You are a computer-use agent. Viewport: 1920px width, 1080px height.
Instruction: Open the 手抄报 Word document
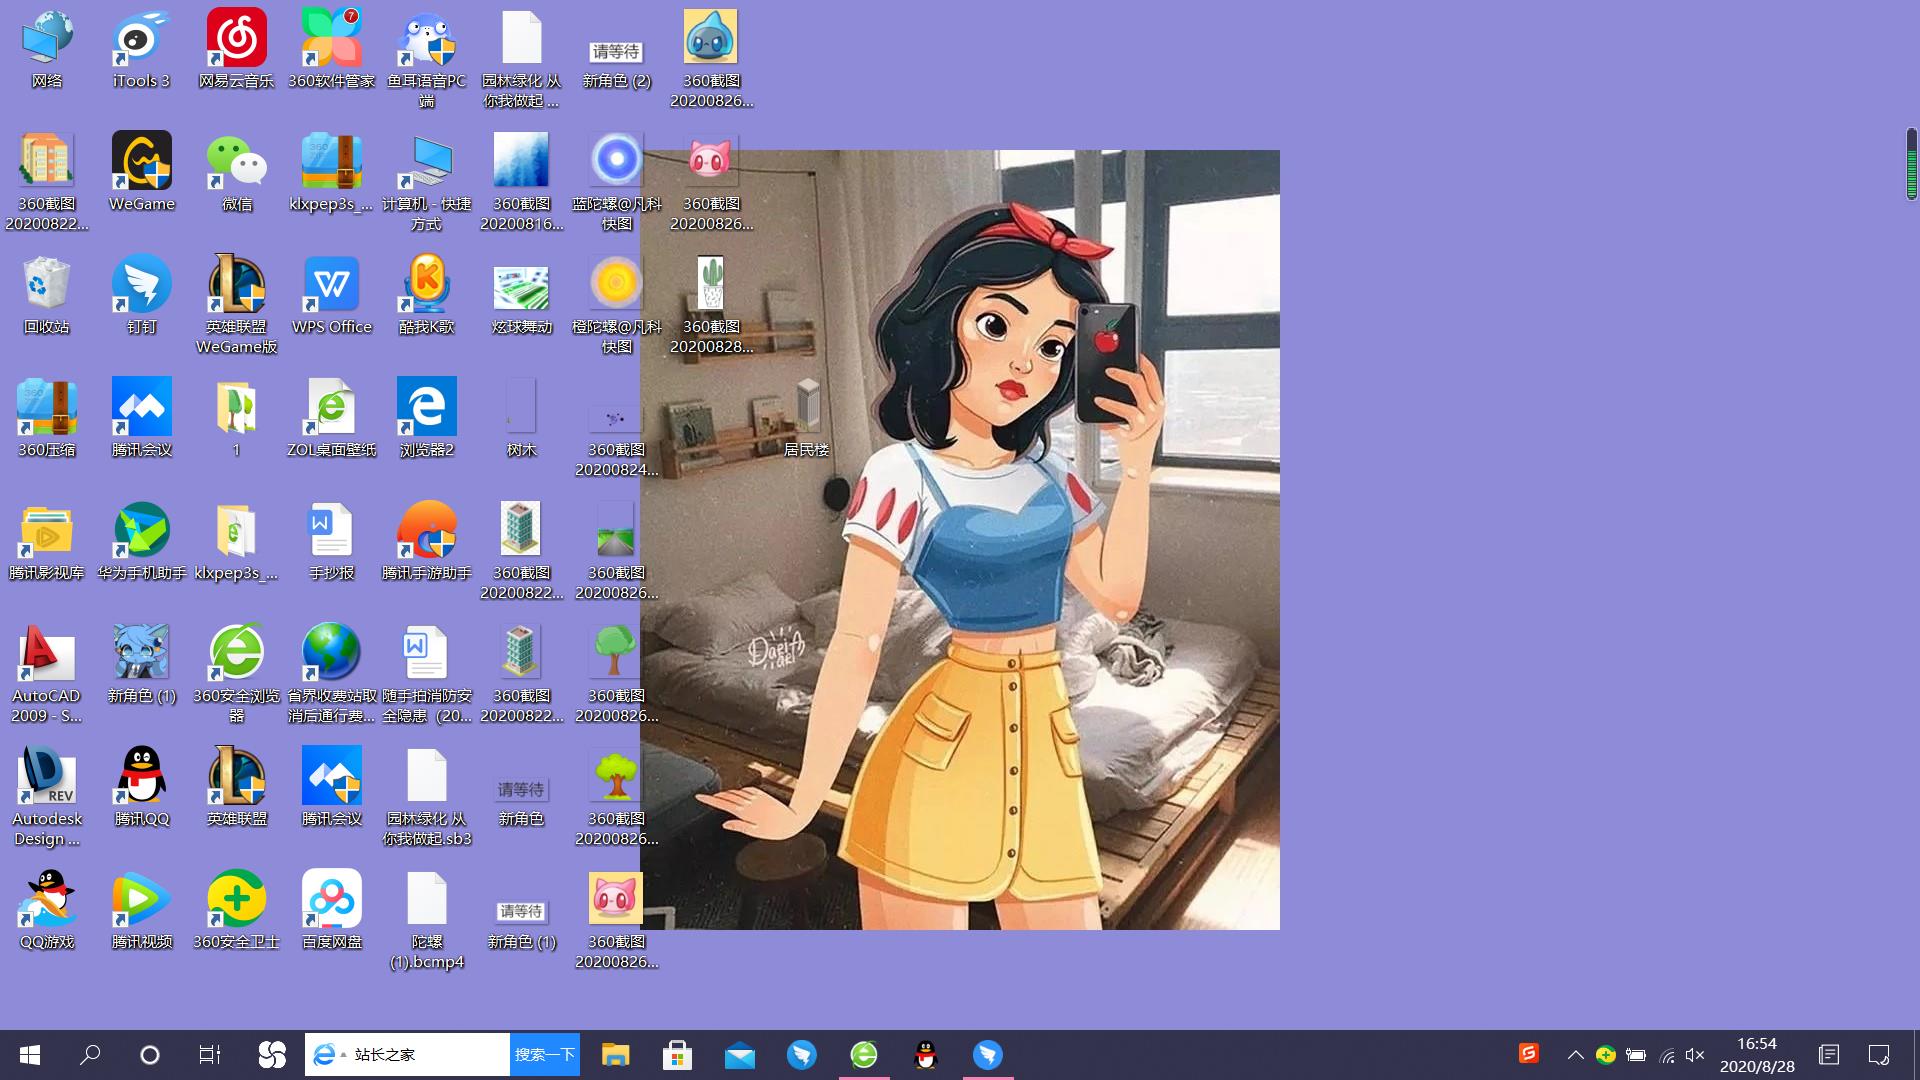[x=332, y=542]
